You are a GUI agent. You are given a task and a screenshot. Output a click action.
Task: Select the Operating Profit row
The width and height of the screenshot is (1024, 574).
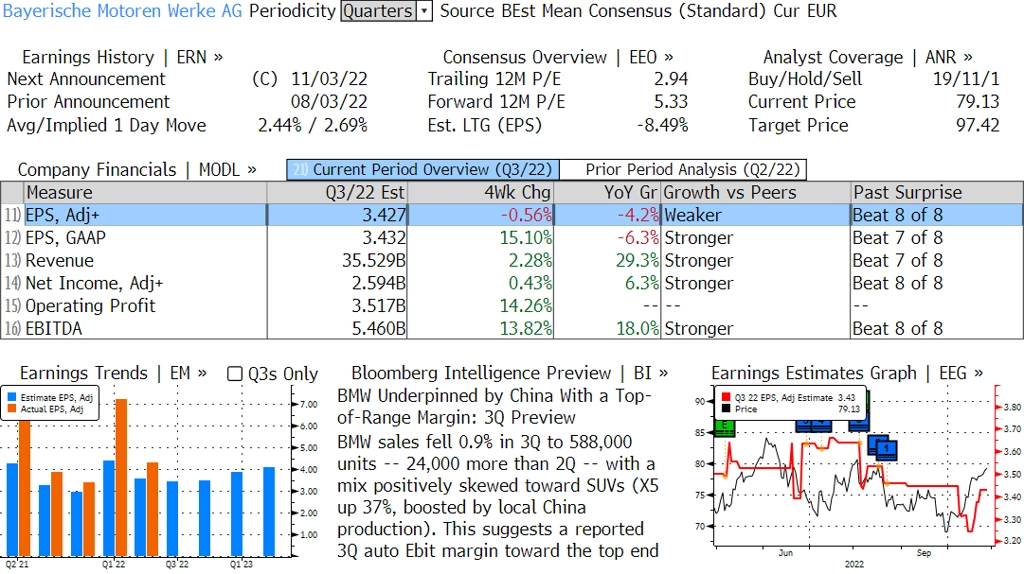point(512,306)
